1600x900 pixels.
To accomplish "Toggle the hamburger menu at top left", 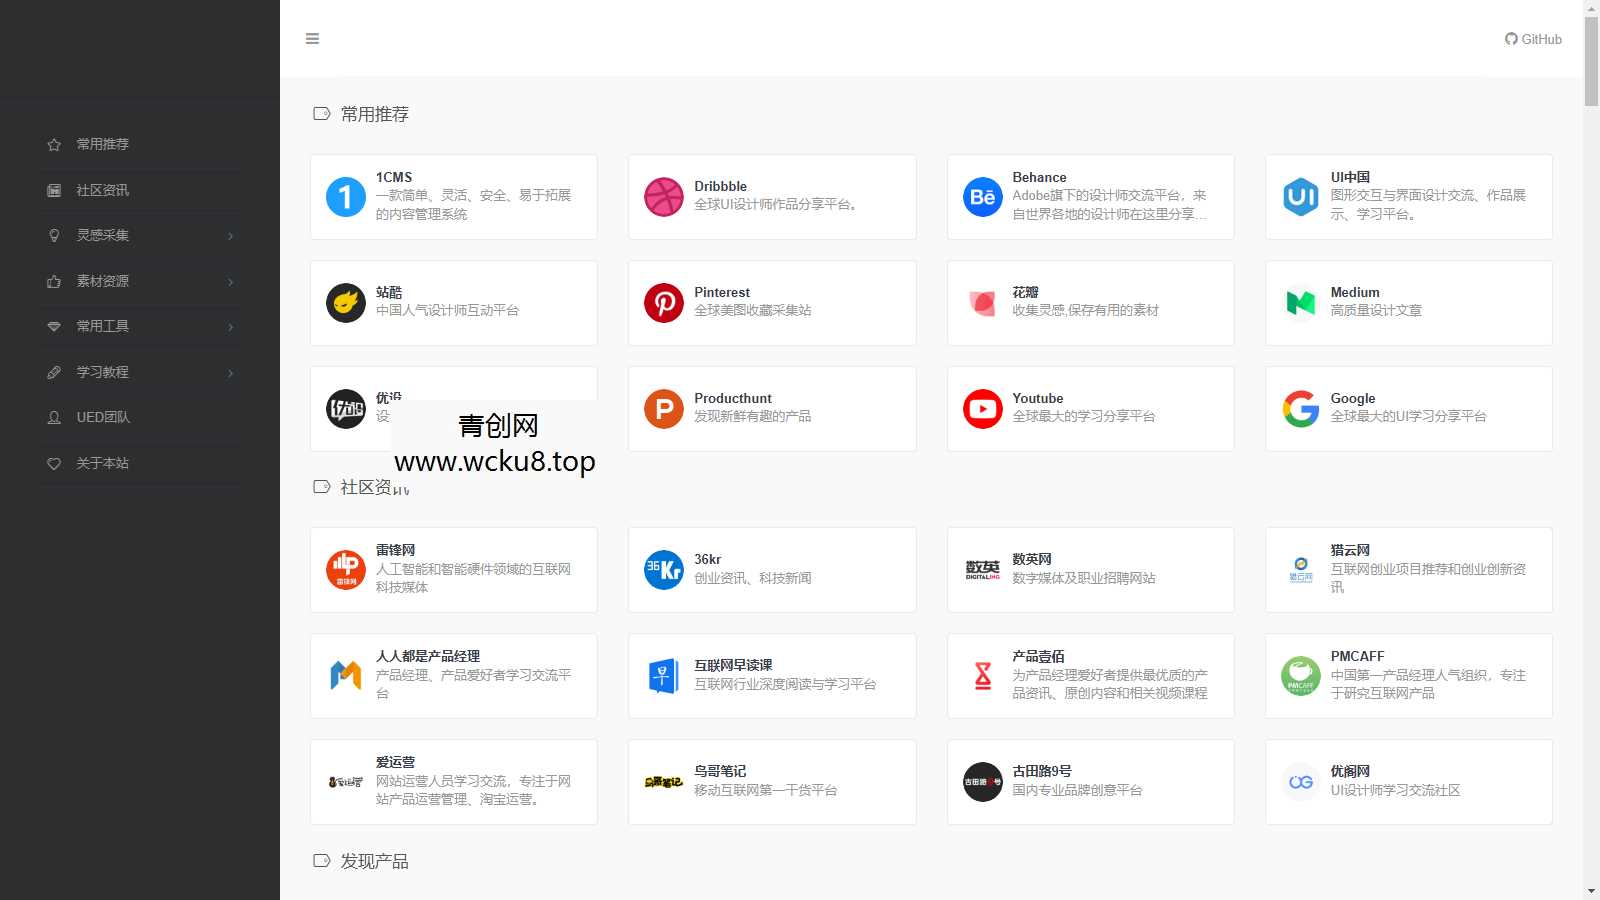I will 312,38.
